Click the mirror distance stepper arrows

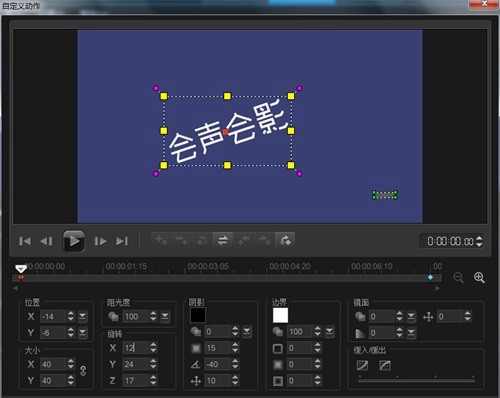tap(468, 316)
